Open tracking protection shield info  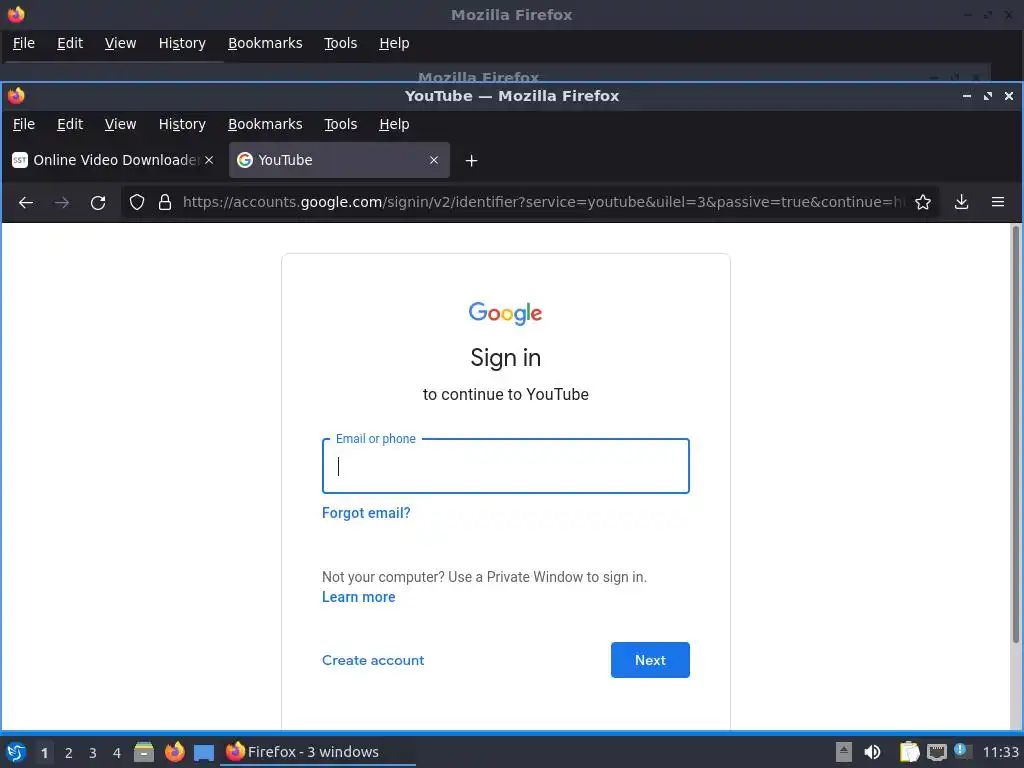(136, 202)
